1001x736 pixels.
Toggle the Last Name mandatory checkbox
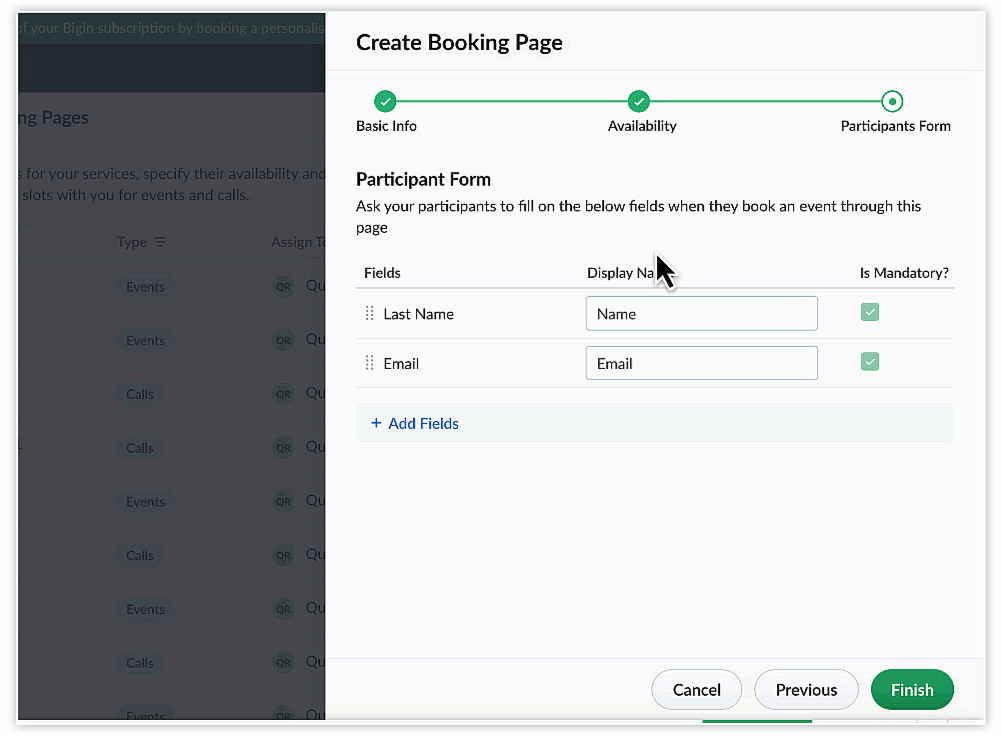click(x=870, y=313)
